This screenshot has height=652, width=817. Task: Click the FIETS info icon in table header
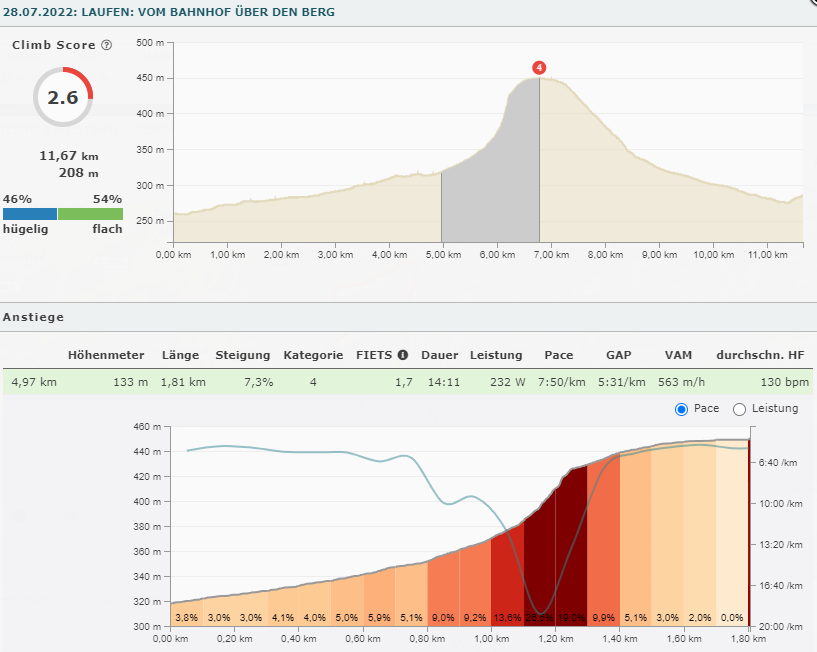403,355
